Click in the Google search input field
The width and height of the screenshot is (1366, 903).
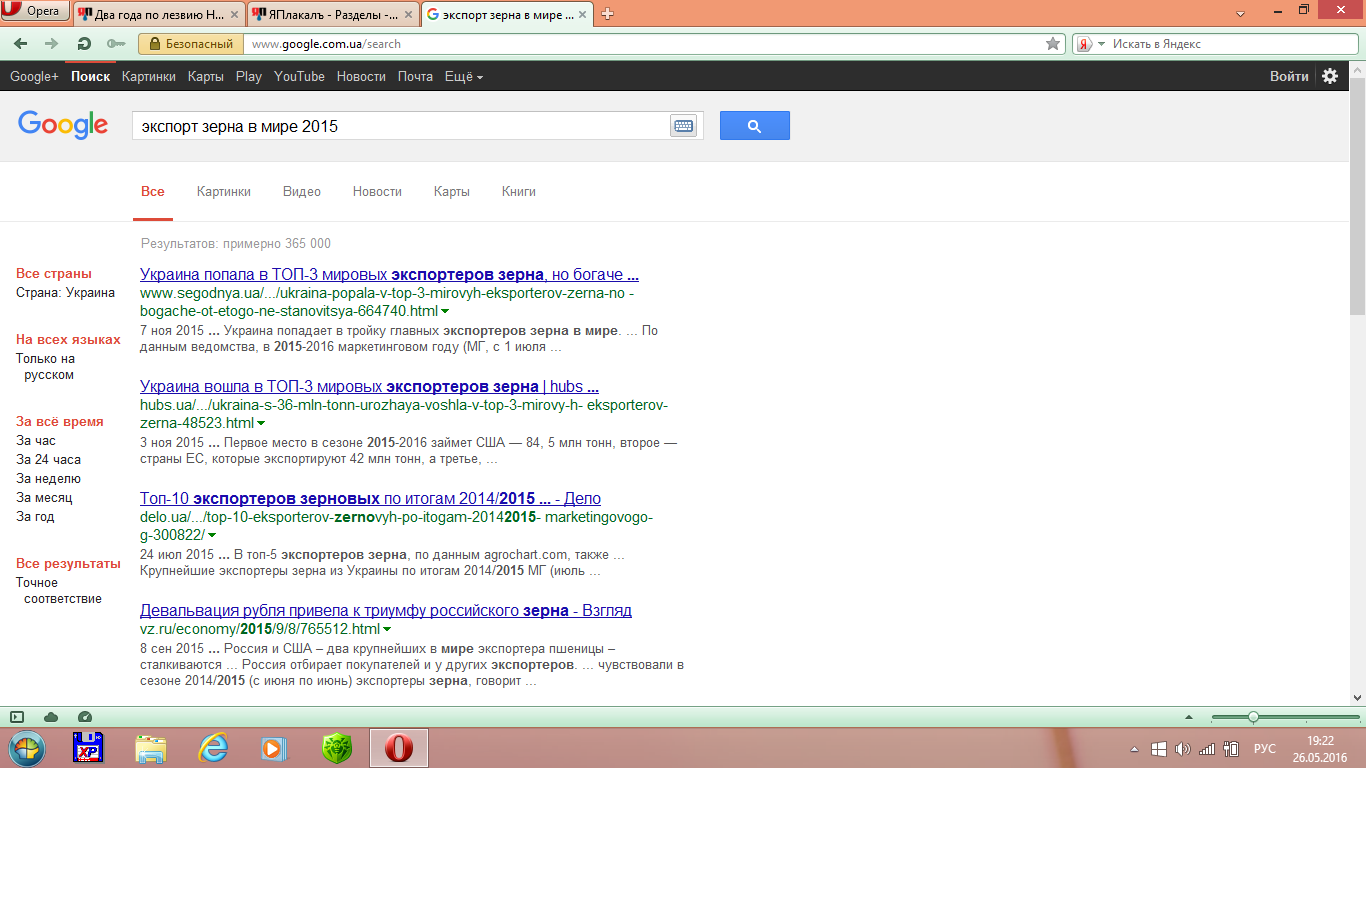pyautogui.click(x=400, y=126)
